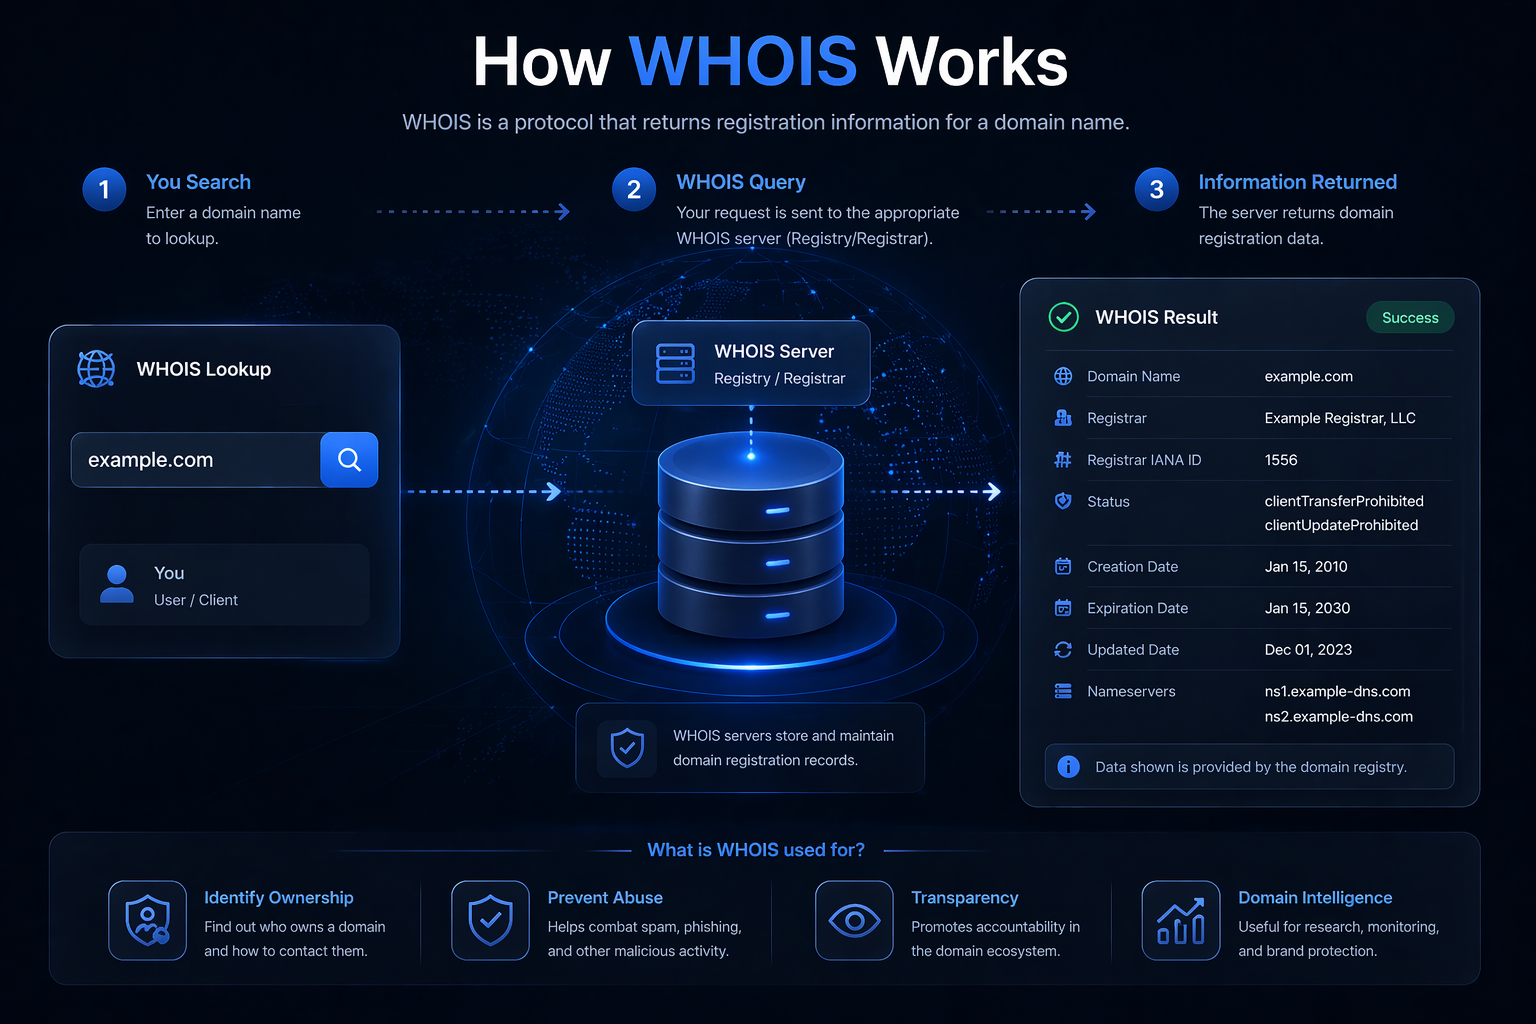The image size is (1536, 1024).
Task: Toggle the Transparency eye icon
Action: (x=854, y=920)
